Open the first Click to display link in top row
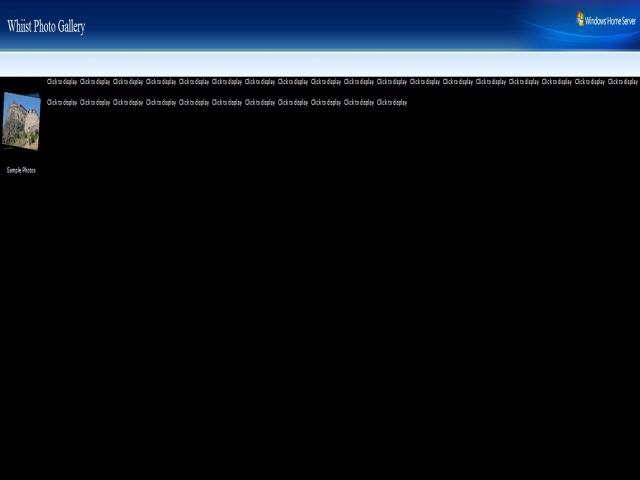 [x=62, y=82]
